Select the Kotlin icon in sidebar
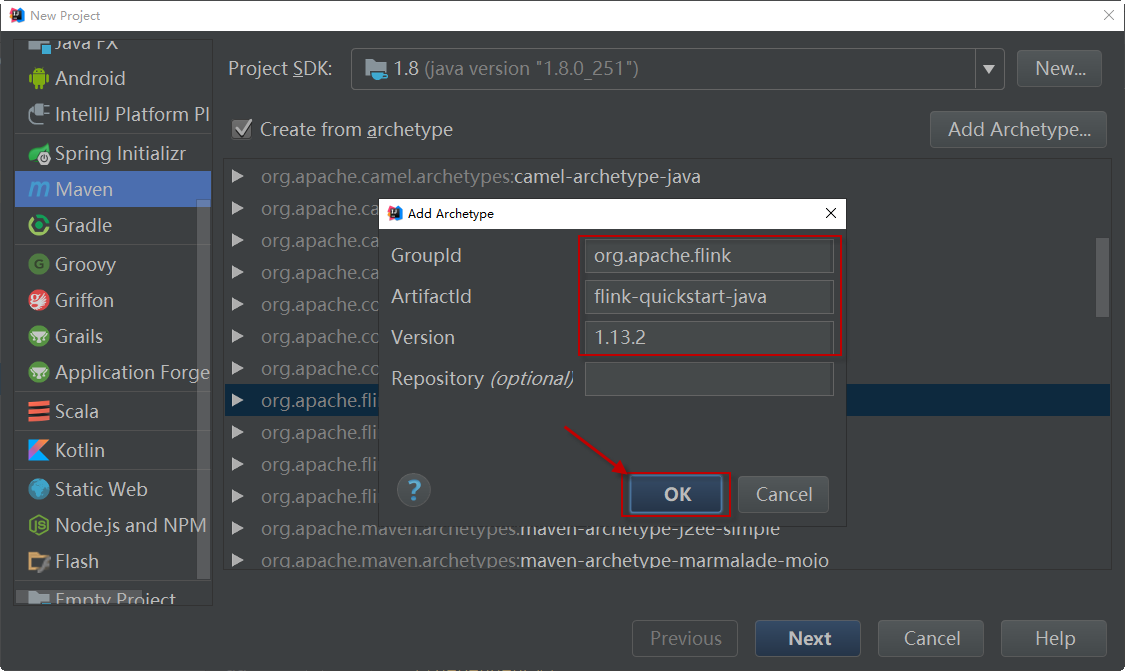1125x671 pixels. (39, 450)
